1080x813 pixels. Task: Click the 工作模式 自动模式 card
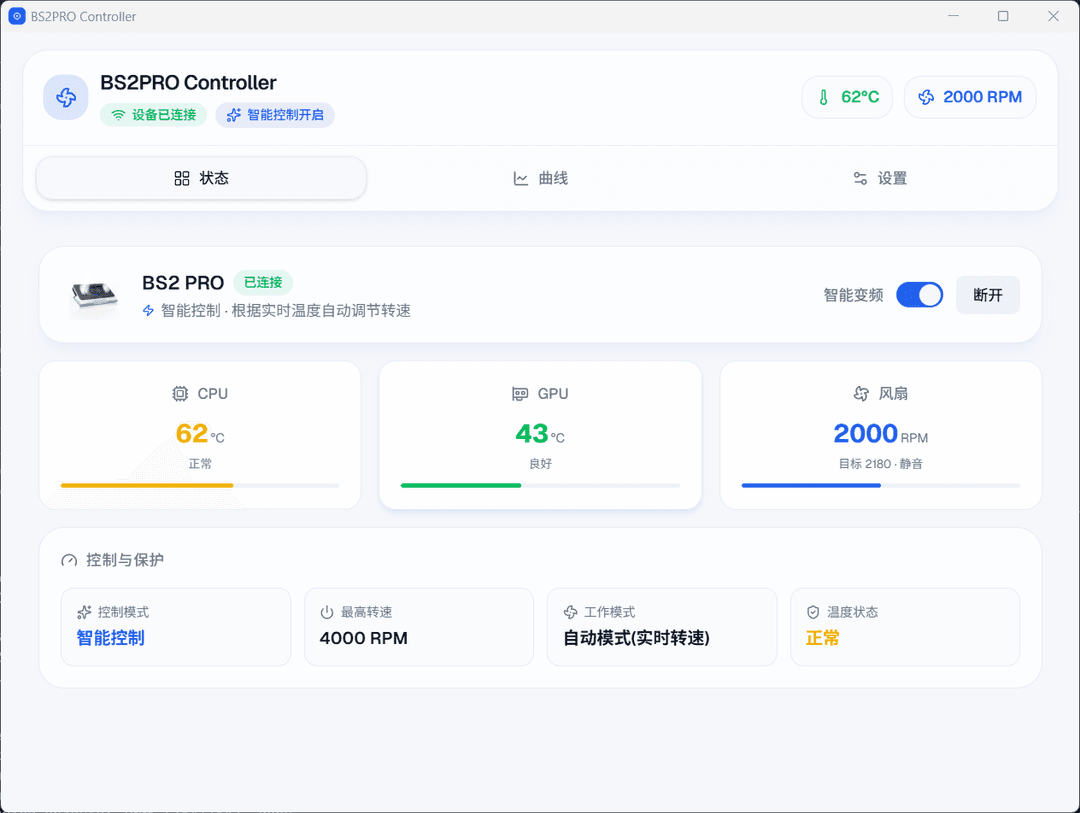(x=661, y=627)
